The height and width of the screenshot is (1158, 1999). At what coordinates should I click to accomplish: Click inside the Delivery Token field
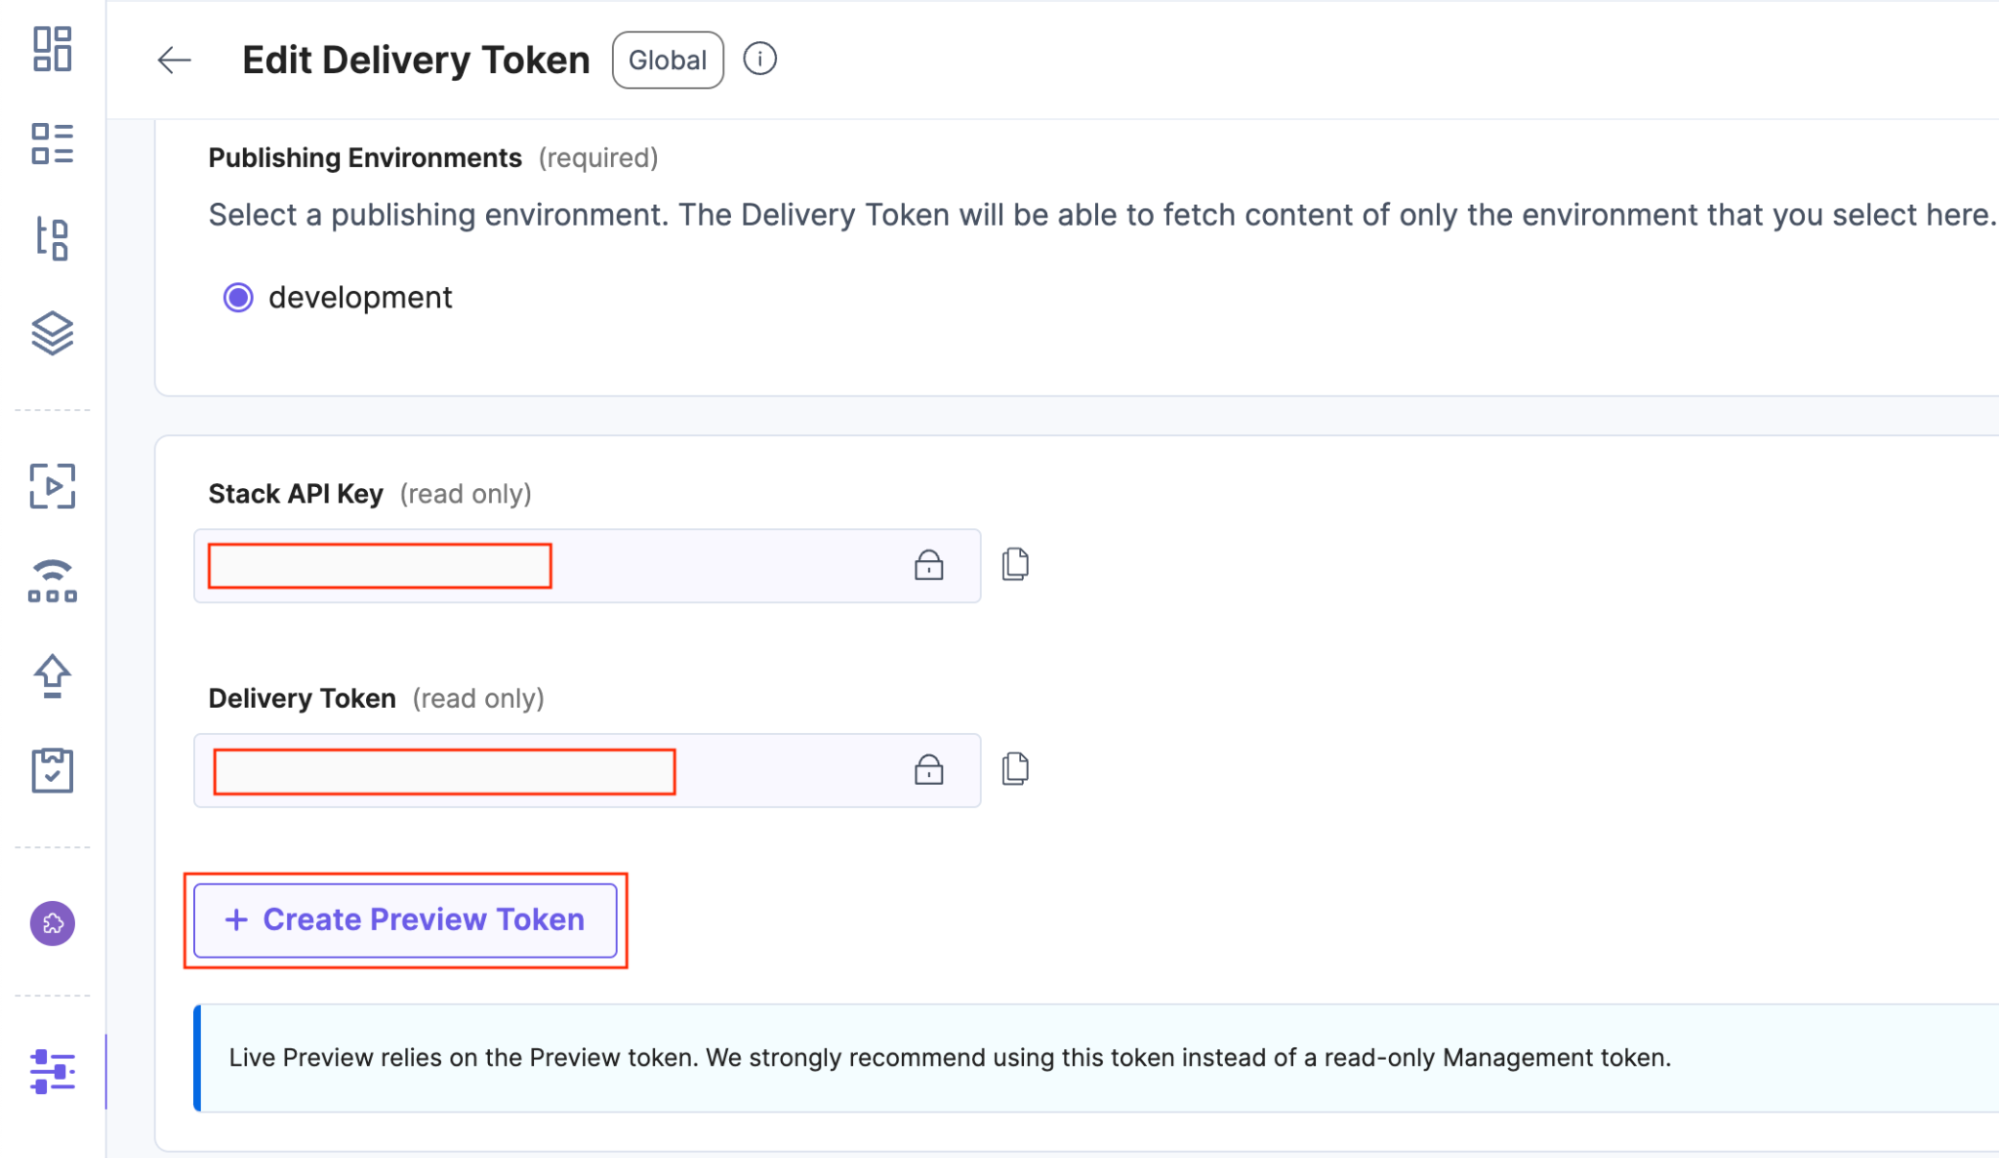(x=587, y=770)
